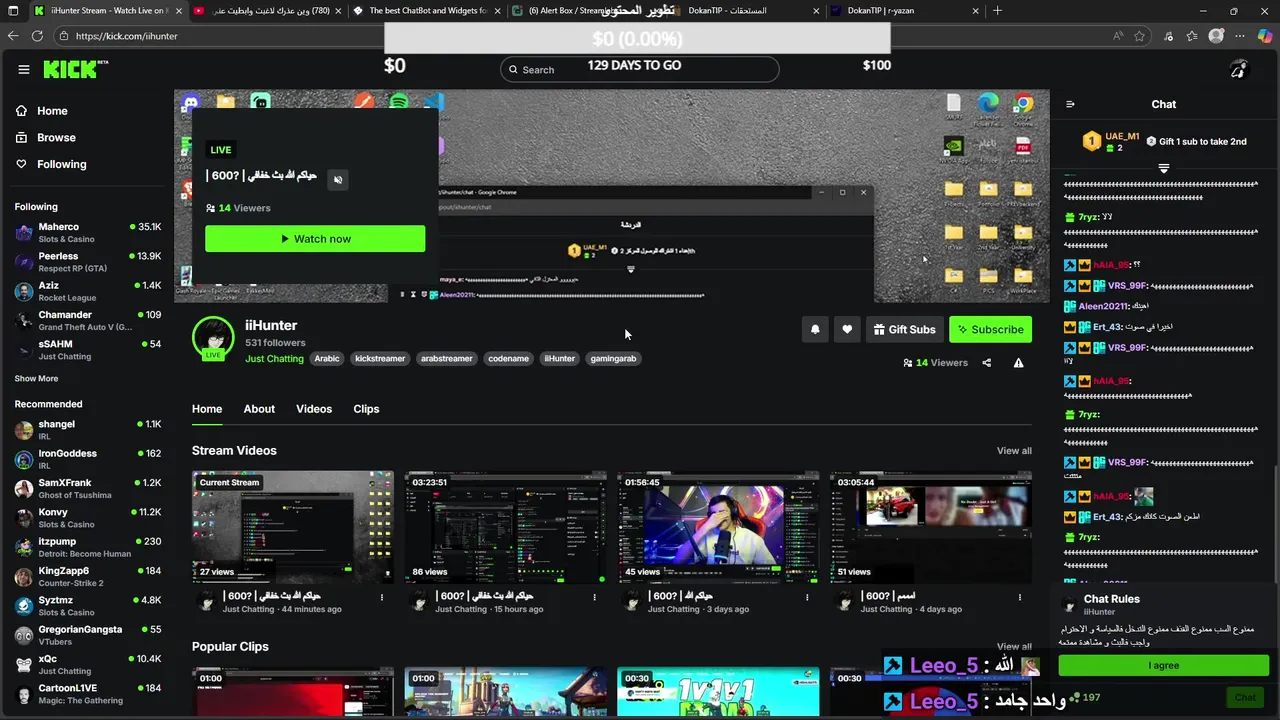Viewport: 1280px width, 720px height.
Task: Open Konvy in Recommended list
Action: tap(88, 518)
